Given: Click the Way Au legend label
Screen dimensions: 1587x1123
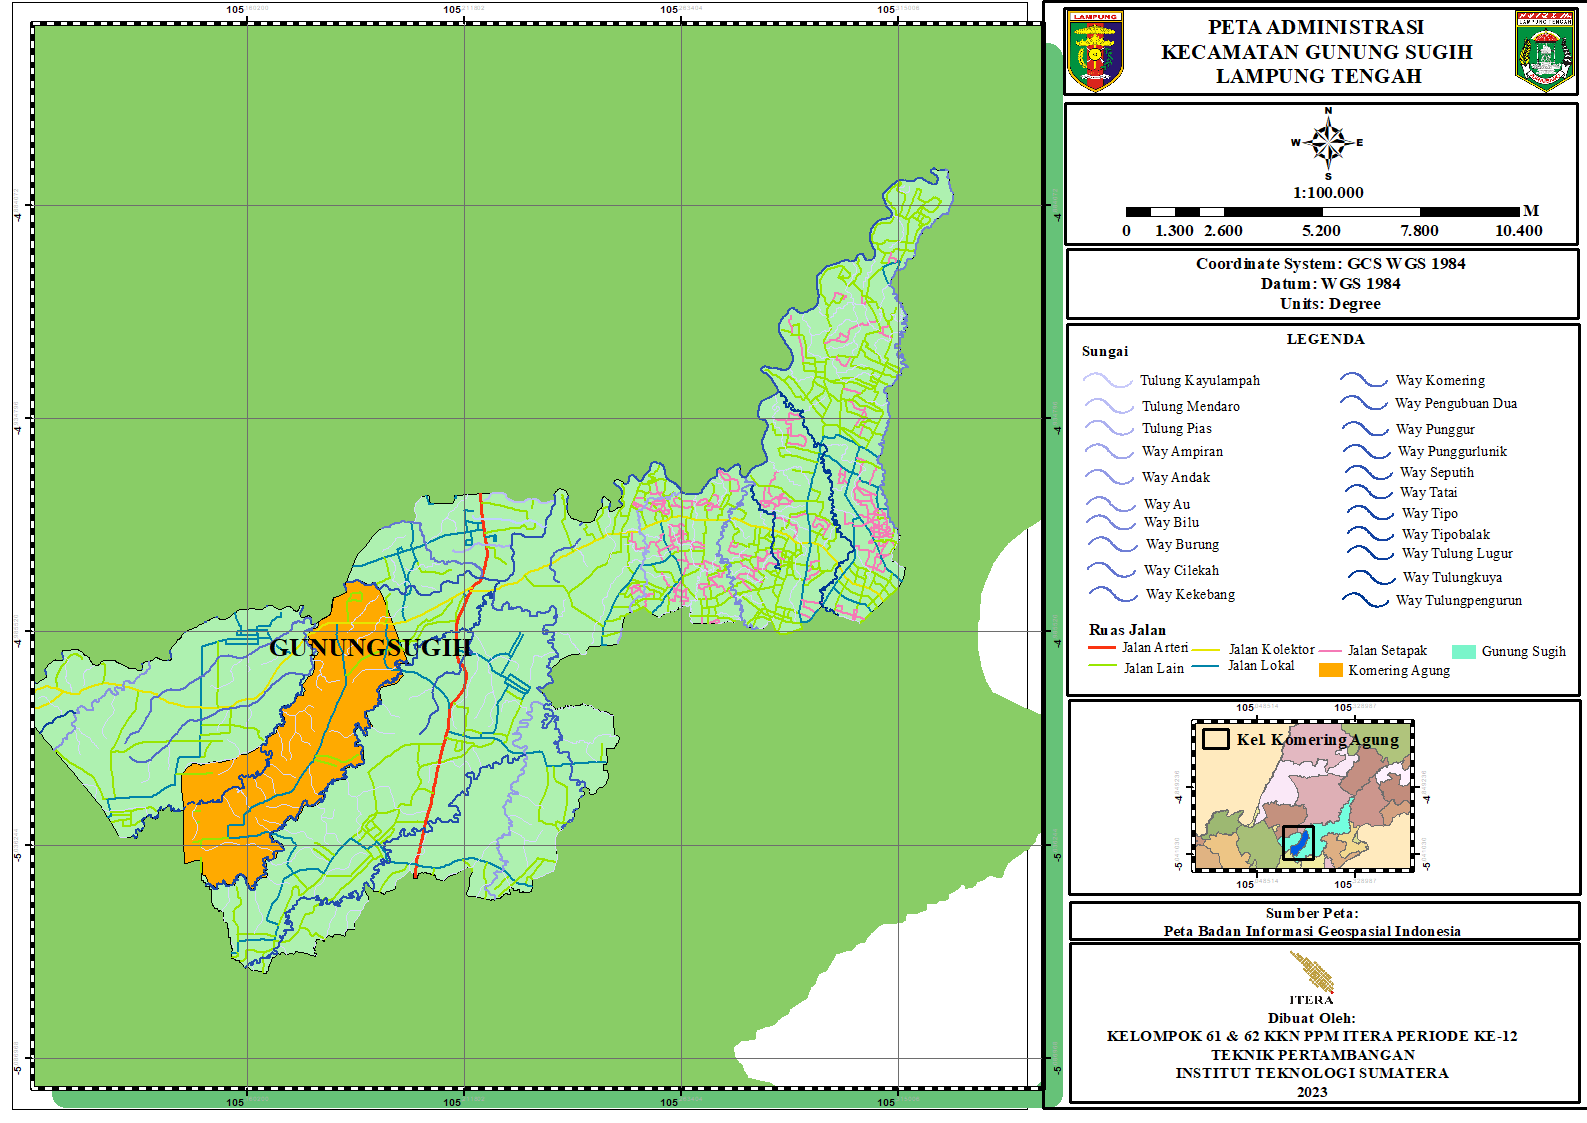Looking at the screenshot, I should click(x=1167, y=504).
